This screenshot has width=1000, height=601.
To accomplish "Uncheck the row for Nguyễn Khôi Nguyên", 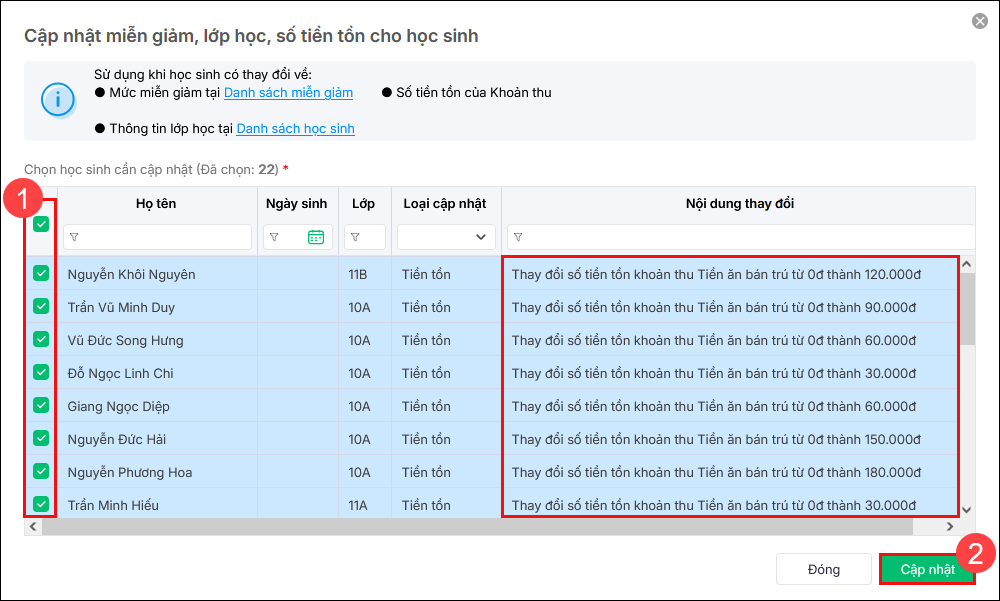I will coord(41,273).
